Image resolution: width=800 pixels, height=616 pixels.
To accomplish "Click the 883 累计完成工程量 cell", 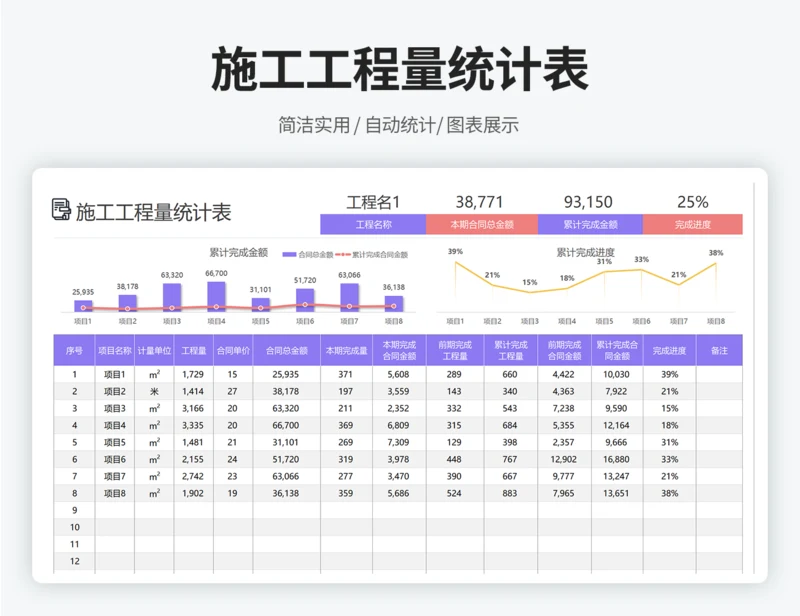I will pyautogui.click(x=510, y=494).
